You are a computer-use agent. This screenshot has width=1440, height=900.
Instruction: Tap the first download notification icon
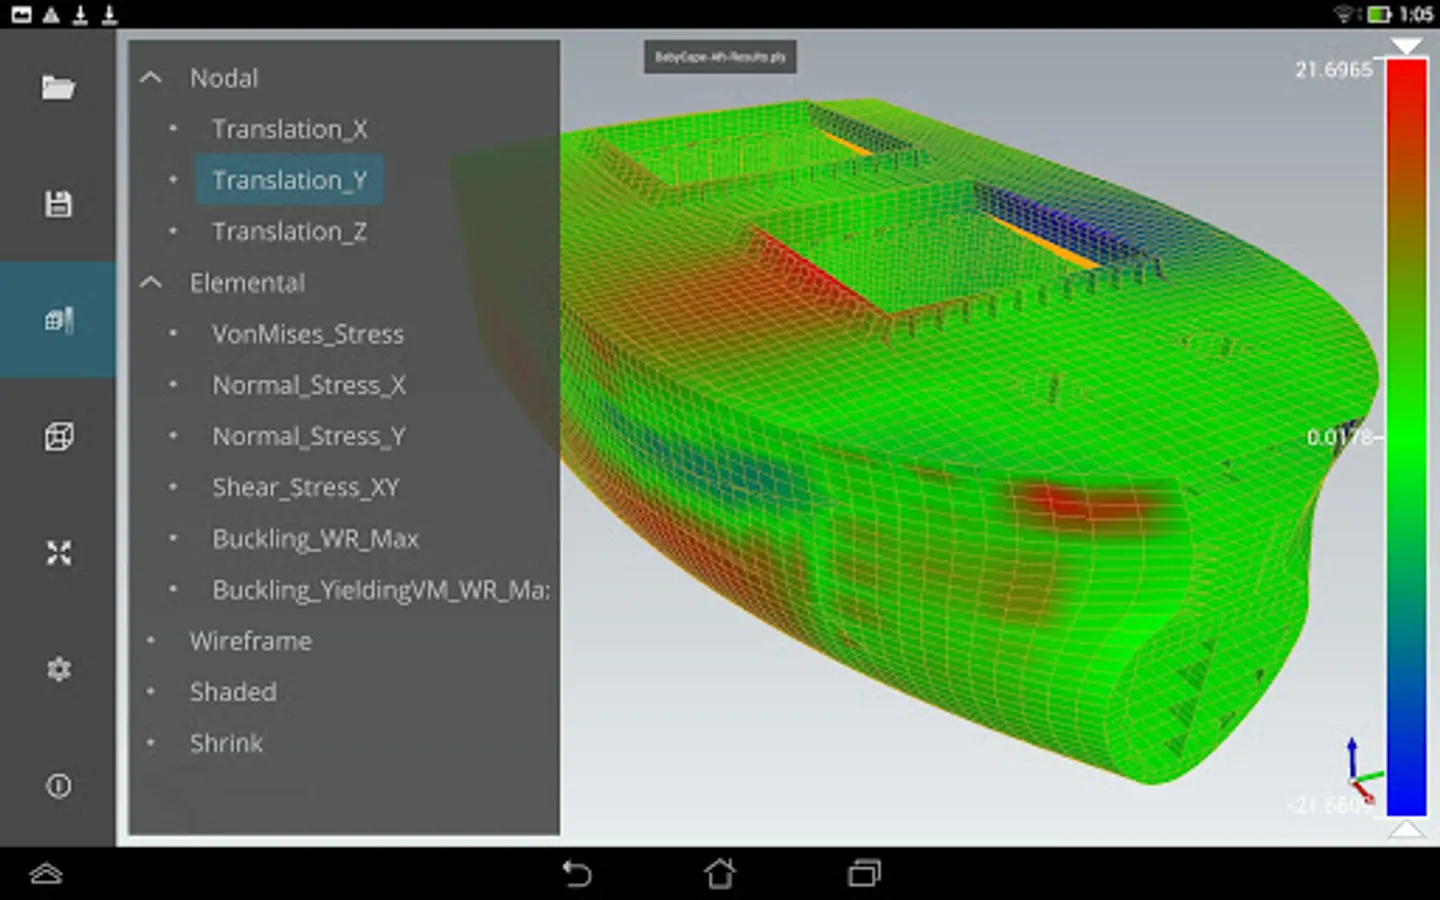pos(80,14)
